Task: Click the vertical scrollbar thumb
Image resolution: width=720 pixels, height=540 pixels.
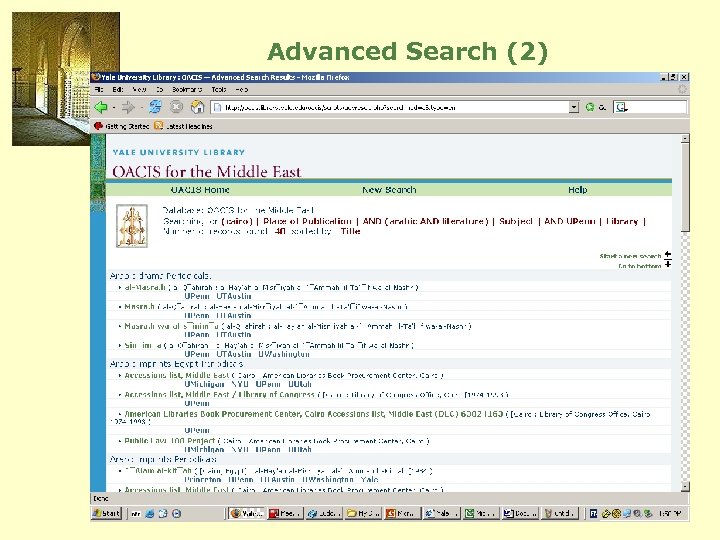Action: 685,187
